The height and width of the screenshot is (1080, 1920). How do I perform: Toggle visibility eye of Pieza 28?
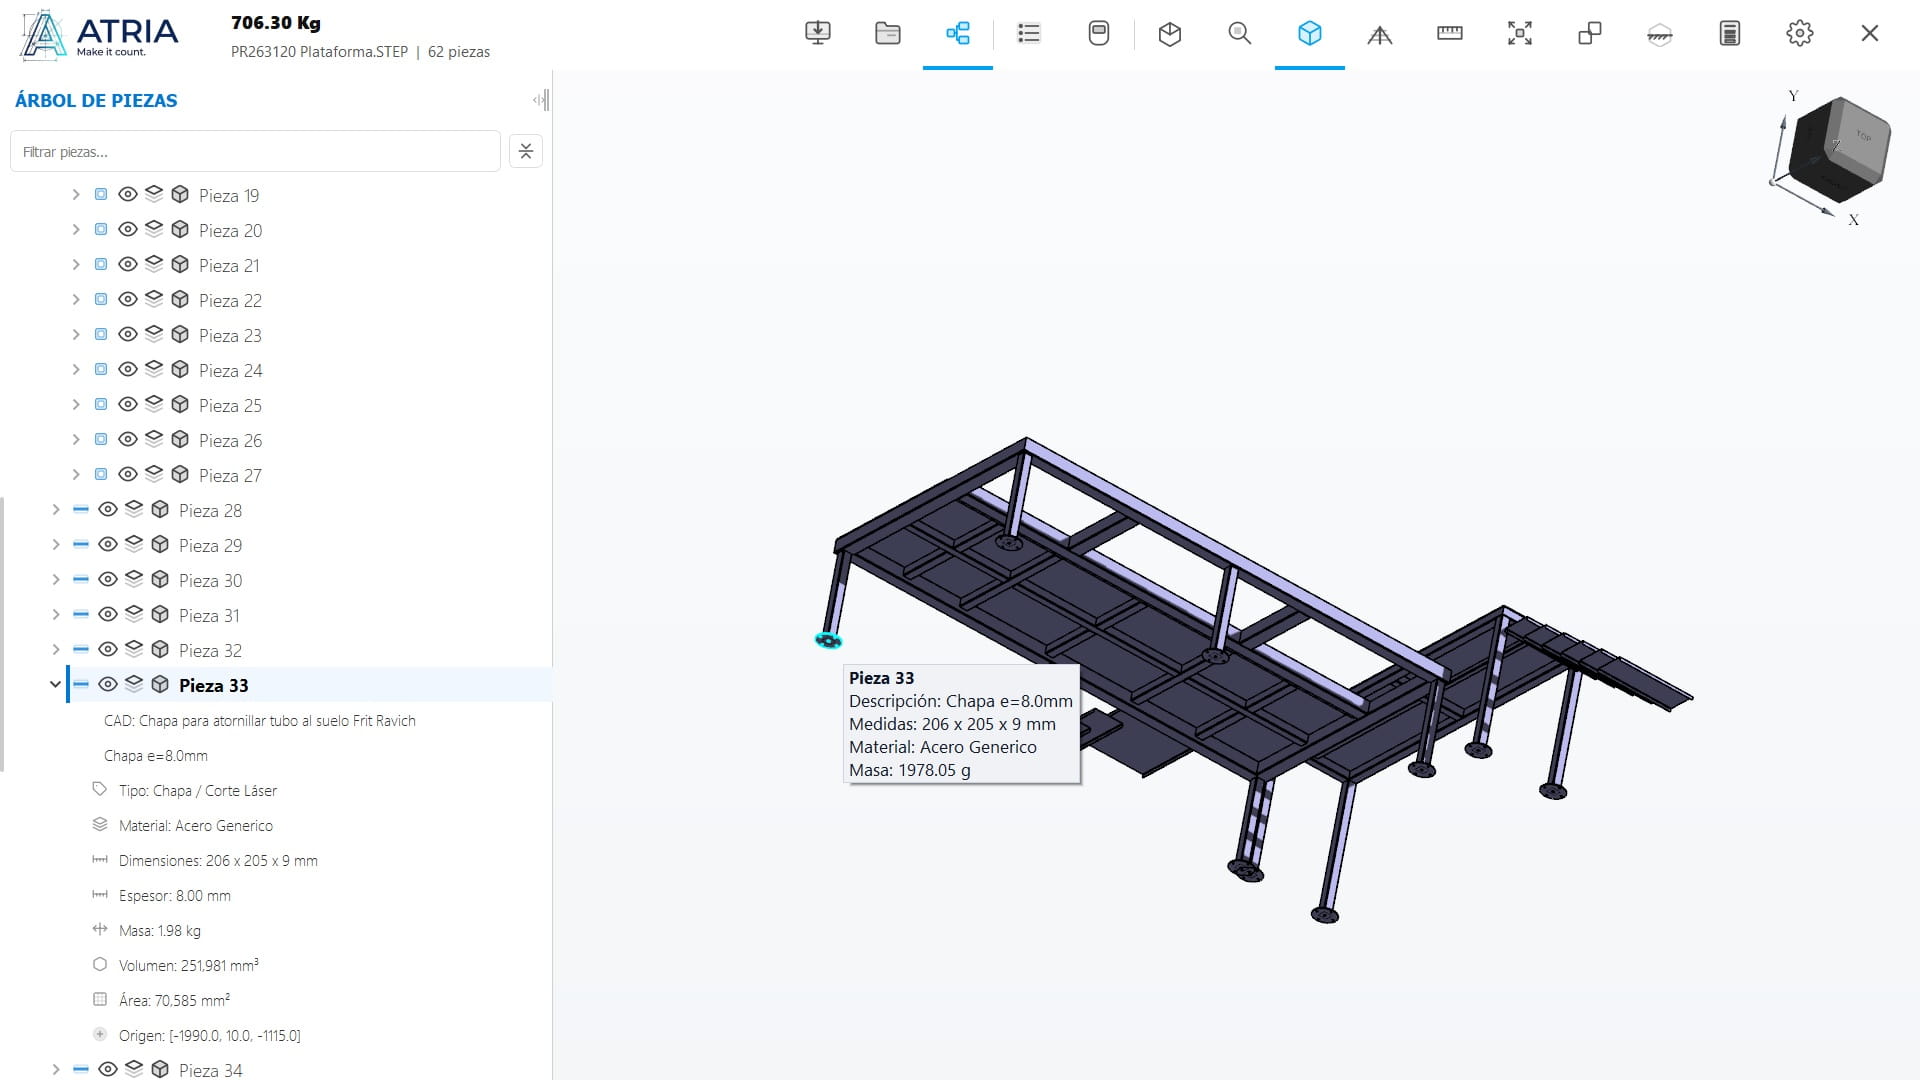(x=108, y=509)
